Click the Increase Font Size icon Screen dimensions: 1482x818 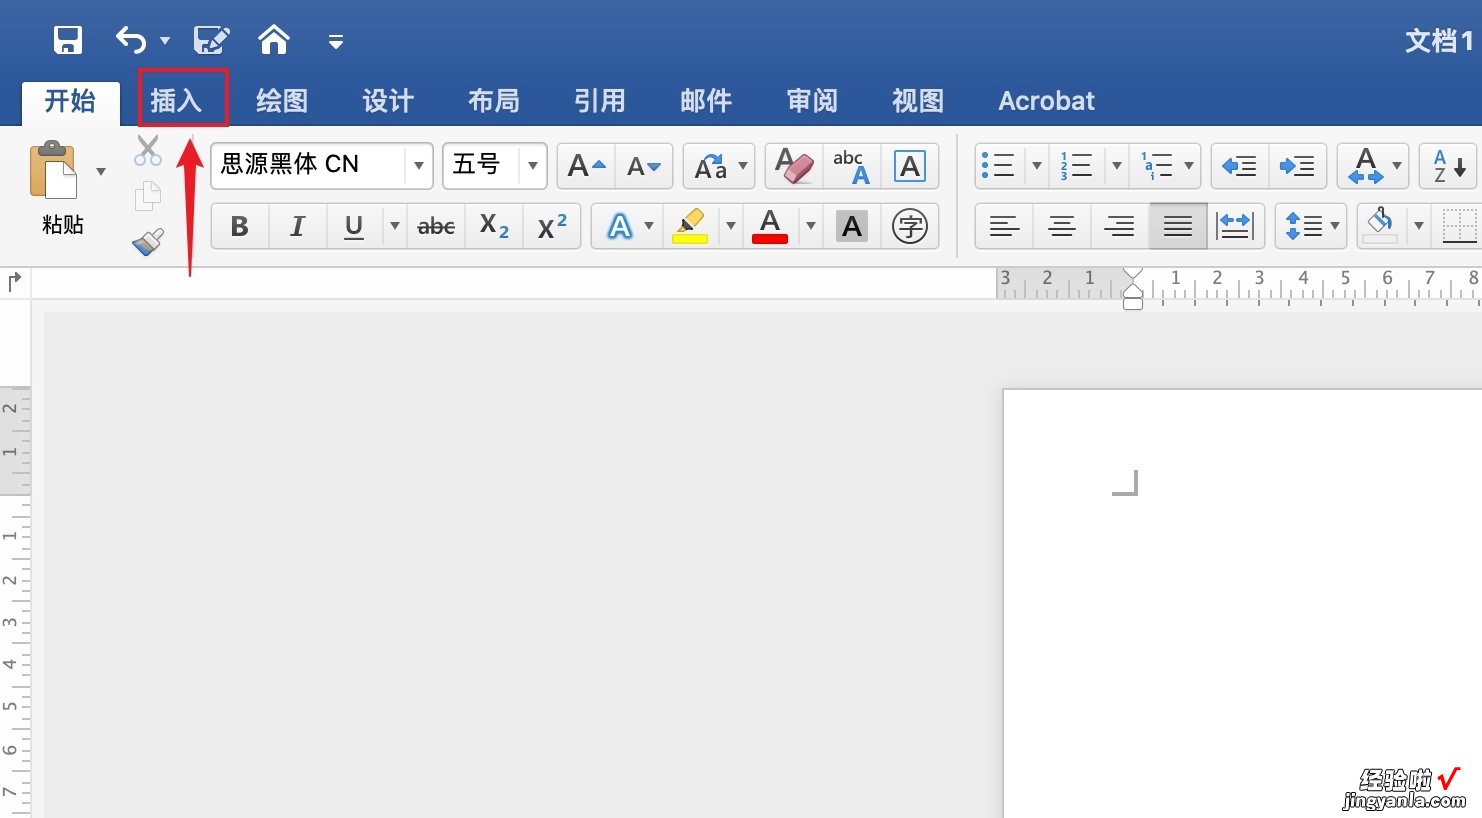tap(587, 166)
